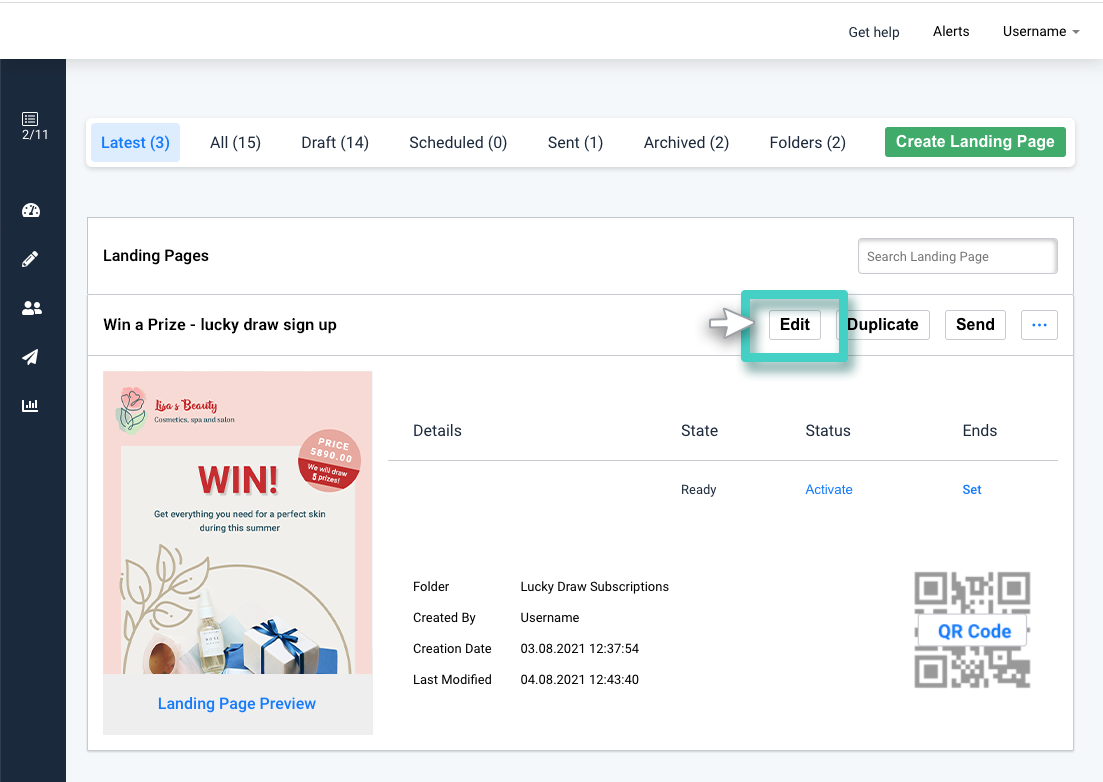
Task: Click the State column header
Action: click(699, 430)
